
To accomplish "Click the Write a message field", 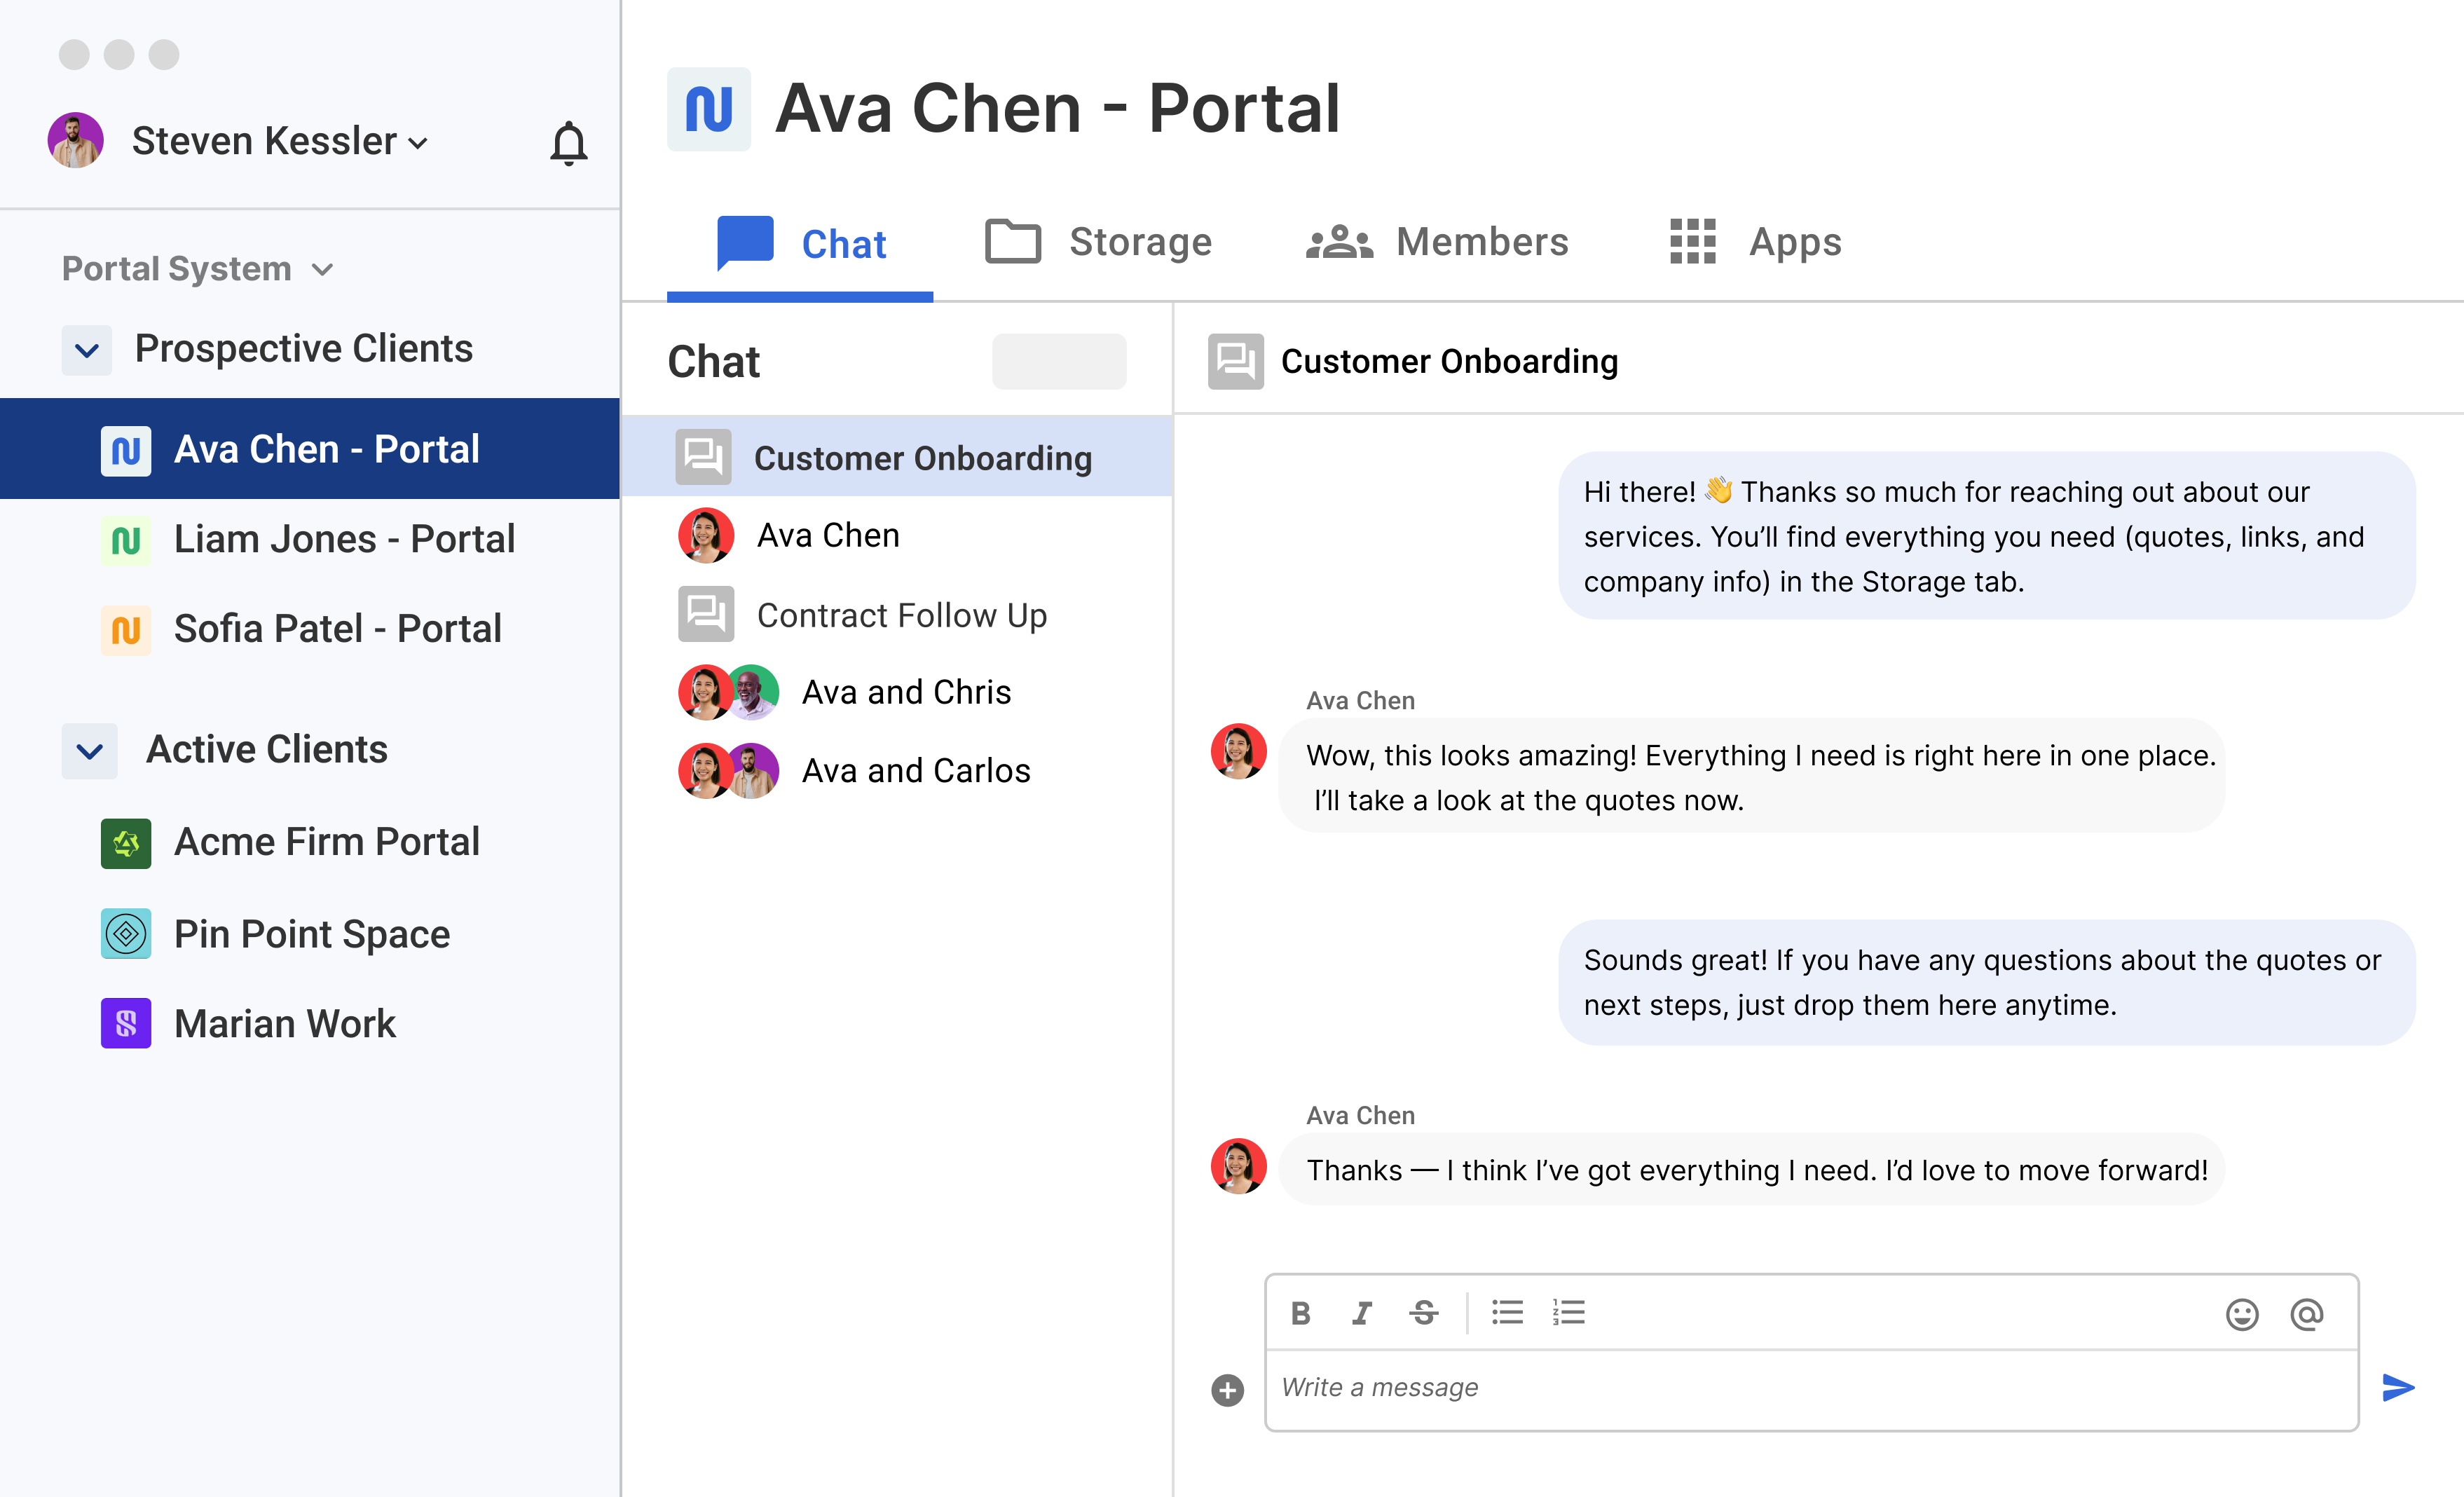I will pyautogui.click(x=1810, y=1388).
